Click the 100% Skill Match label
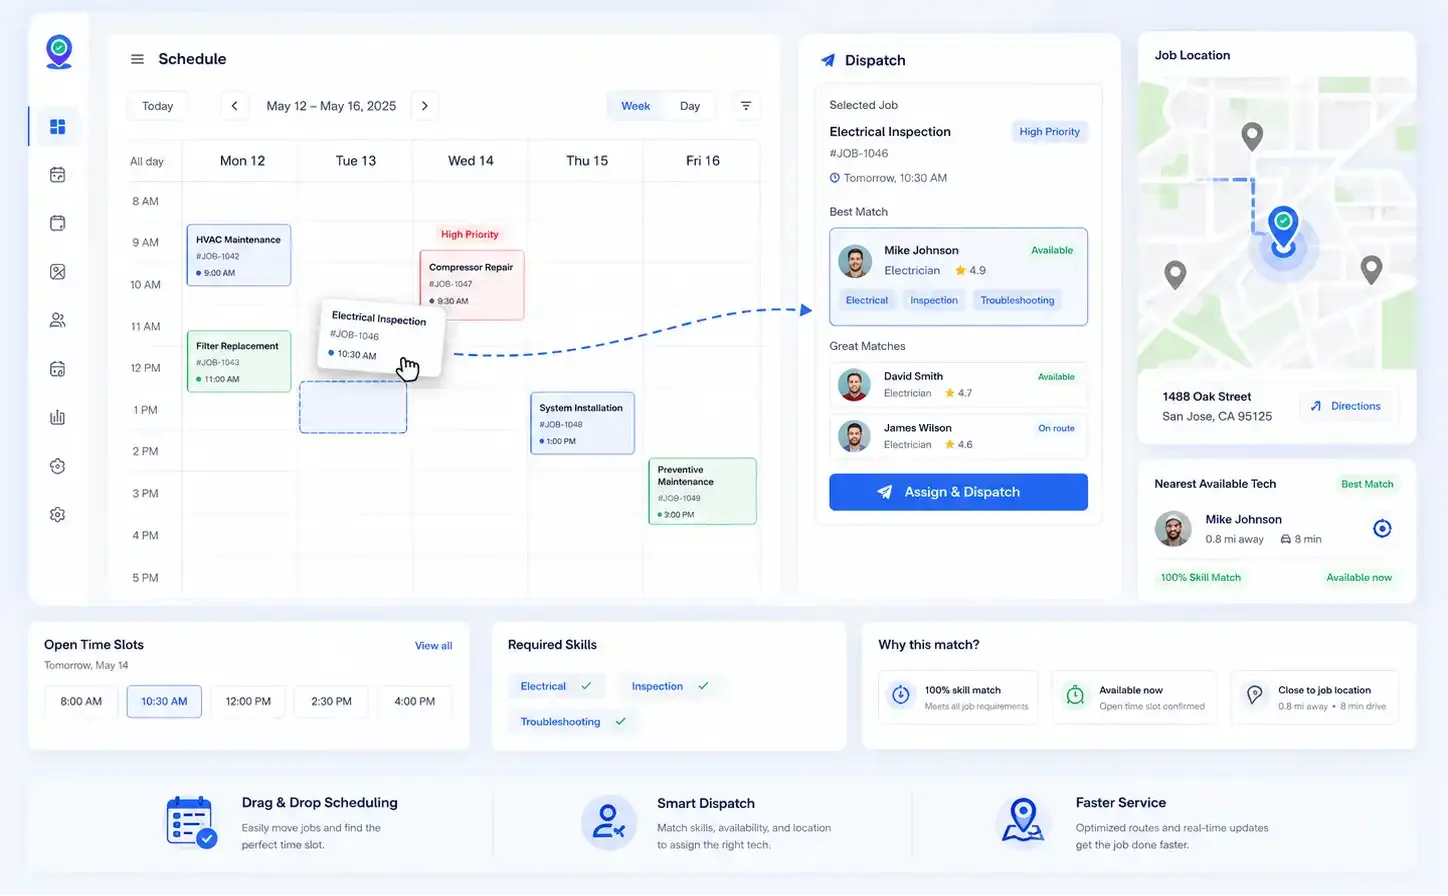Viewport: 1448px width, 896px height. [1200, 578]
